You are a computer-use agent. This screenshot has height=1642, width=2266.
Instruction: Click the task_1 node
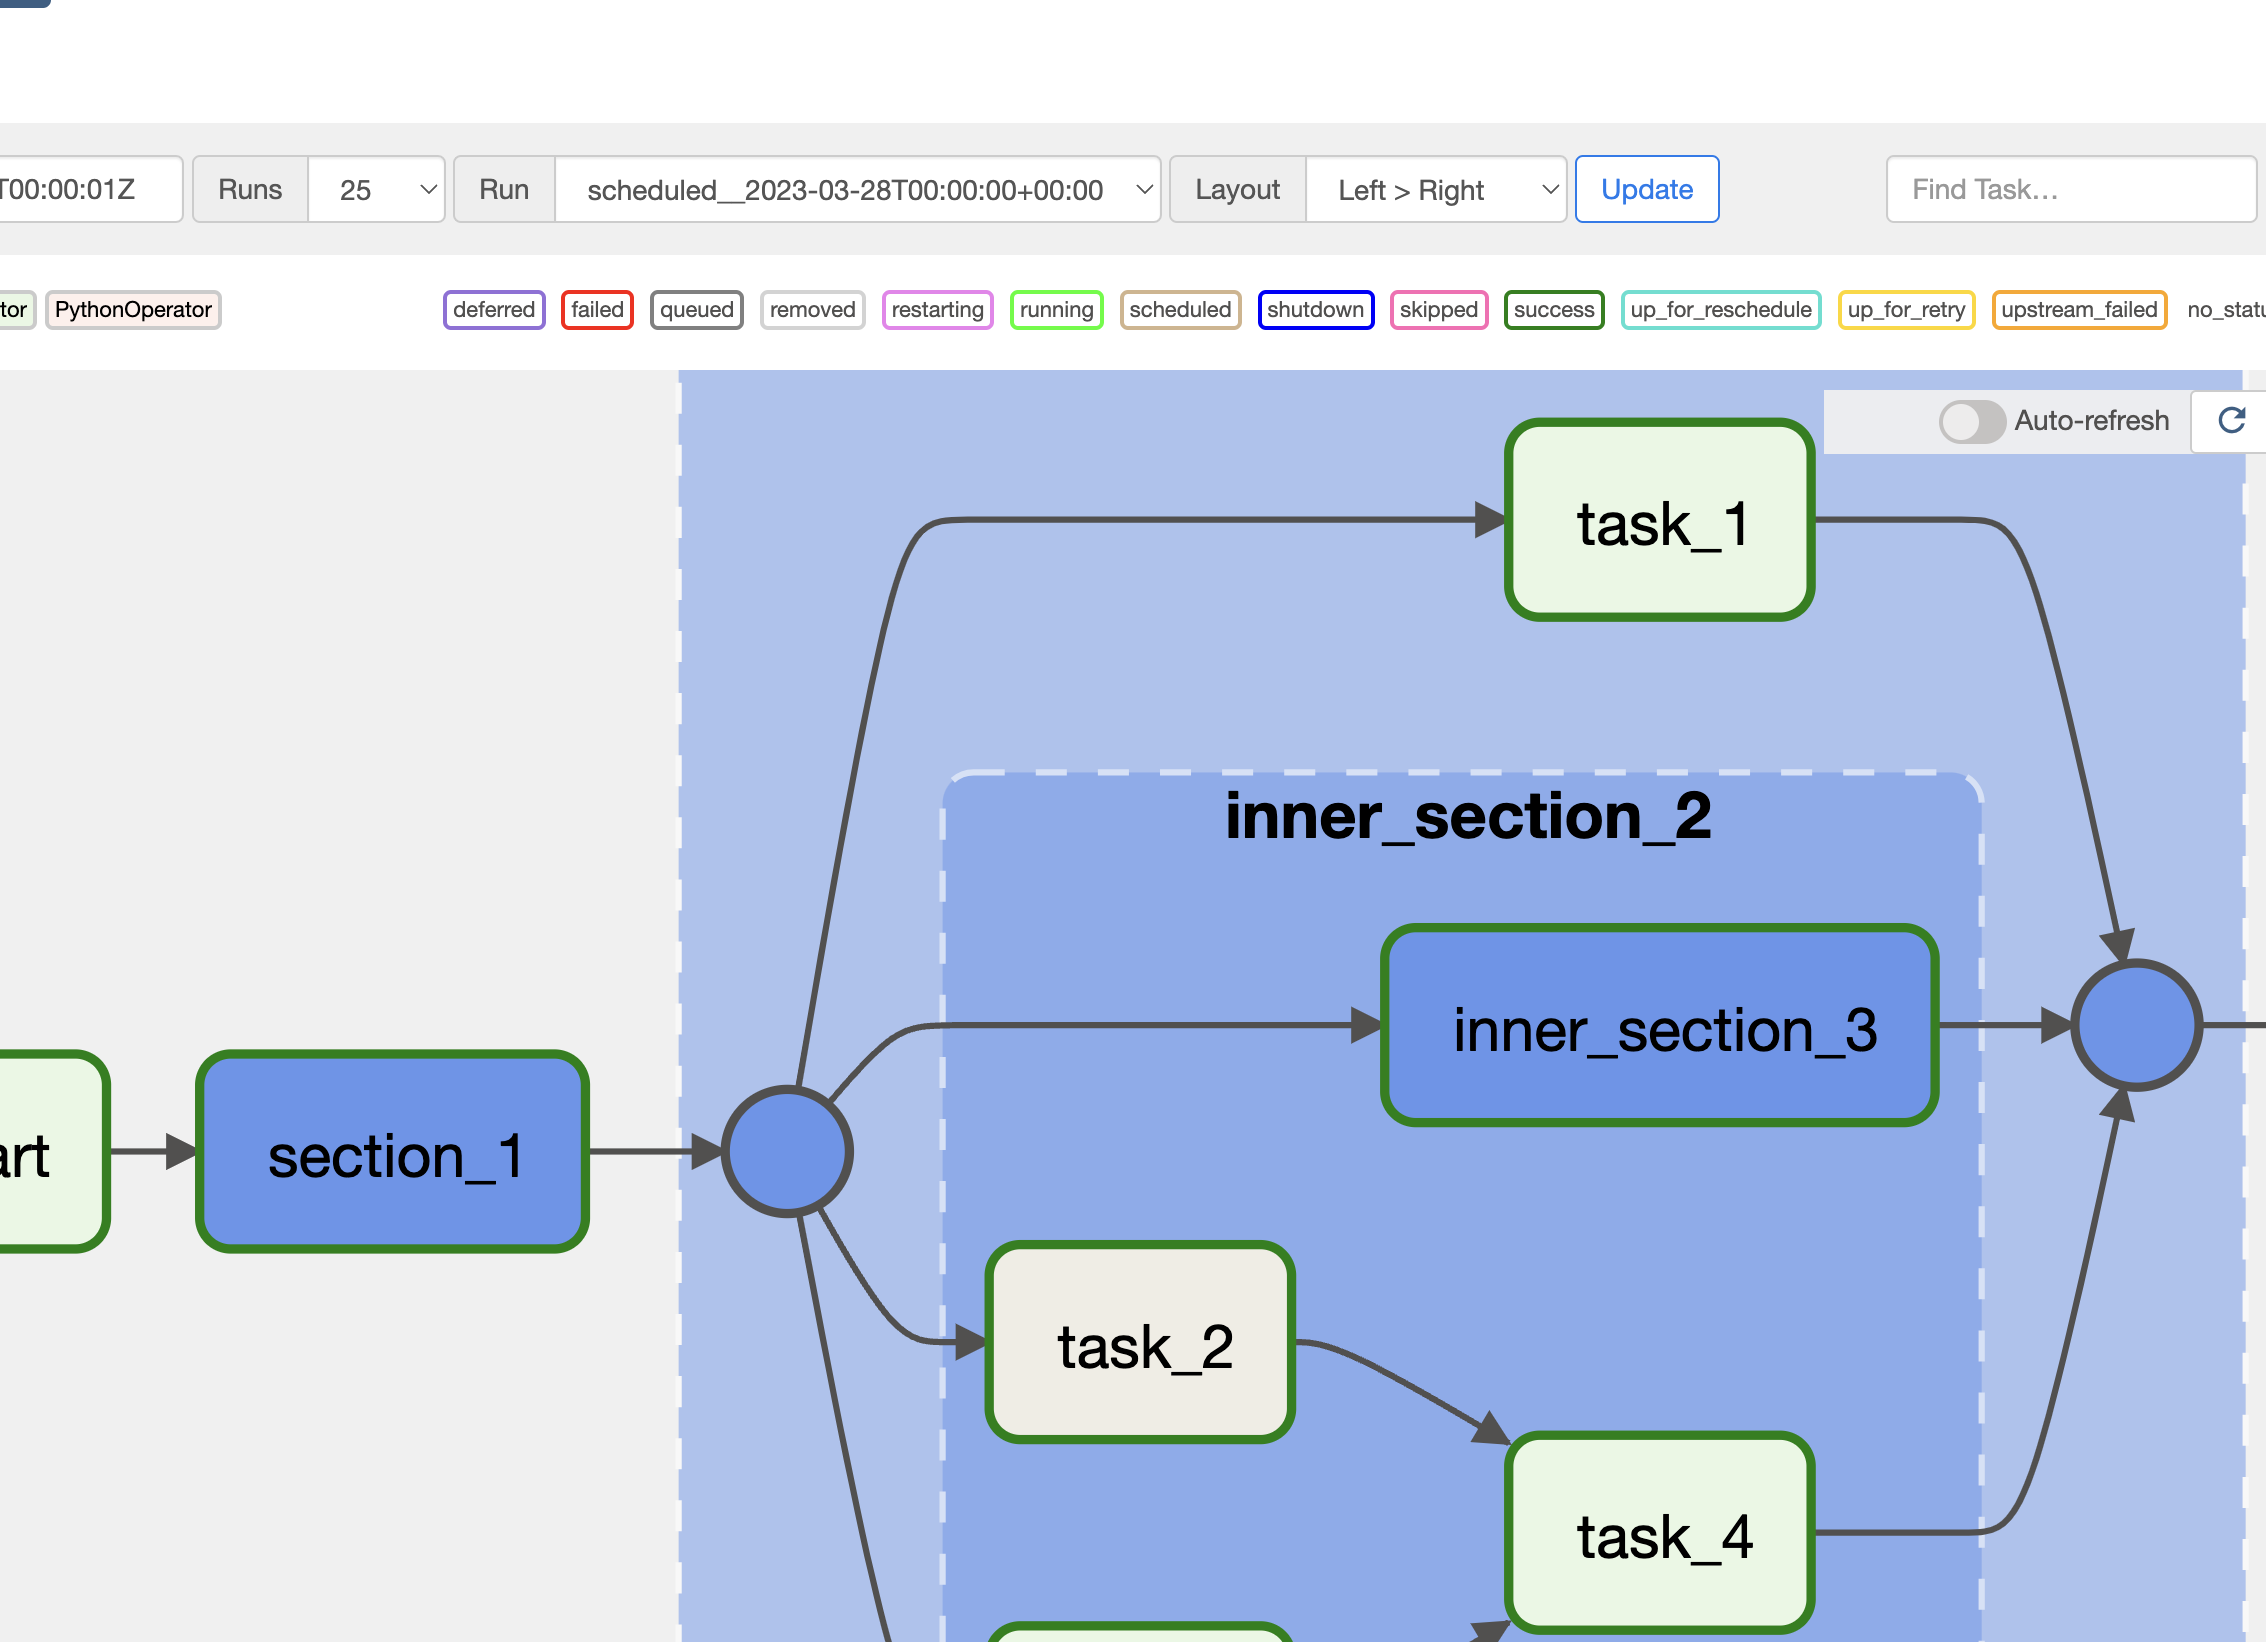1660,520
